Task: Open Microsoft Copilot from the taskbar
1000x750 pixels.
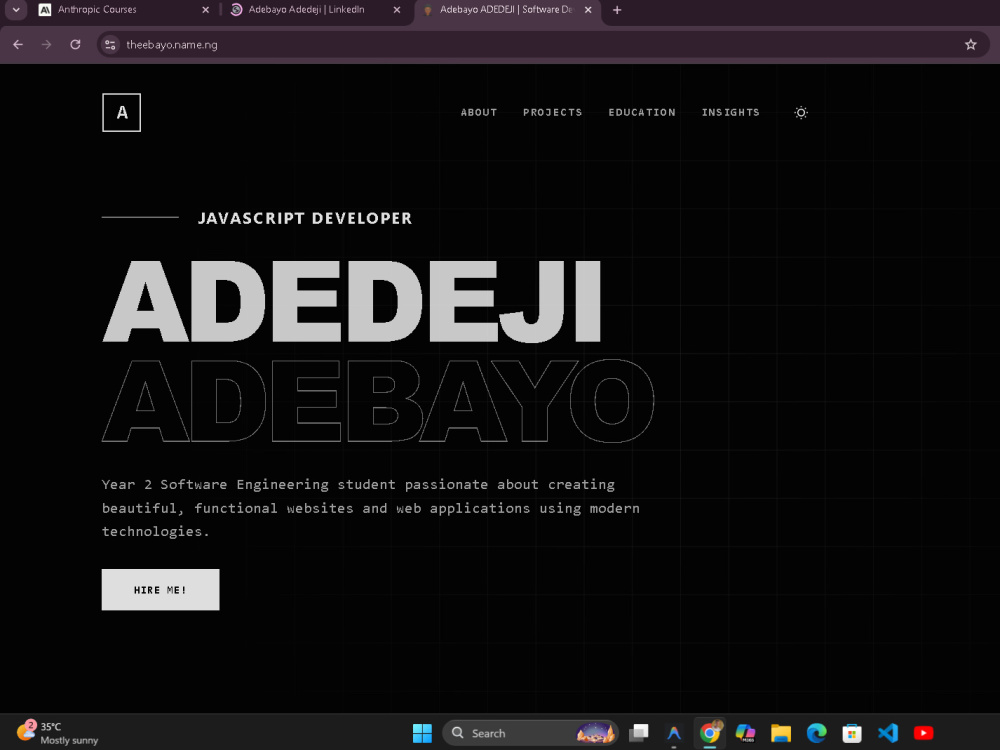Action: 745,733
